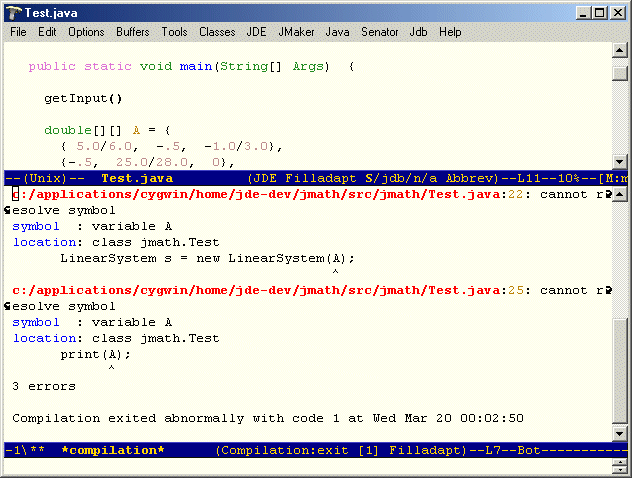Jump to the Test.java line 22 error
The image size is (632, 478).
(270, 194)
